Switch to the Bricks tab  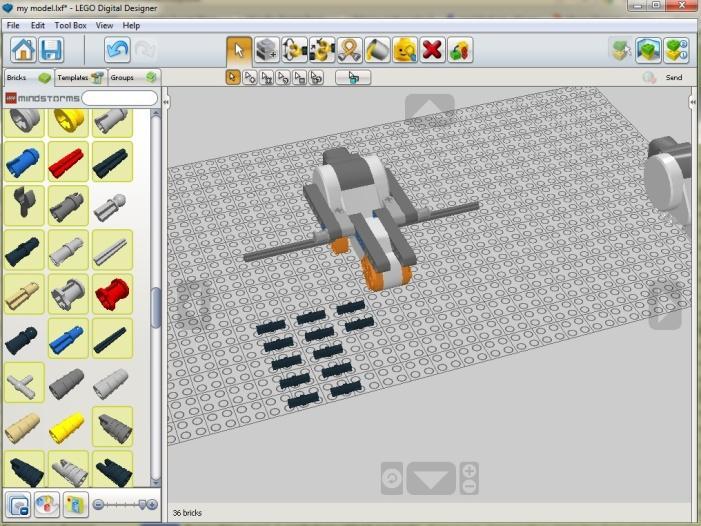tap(29, 78)
